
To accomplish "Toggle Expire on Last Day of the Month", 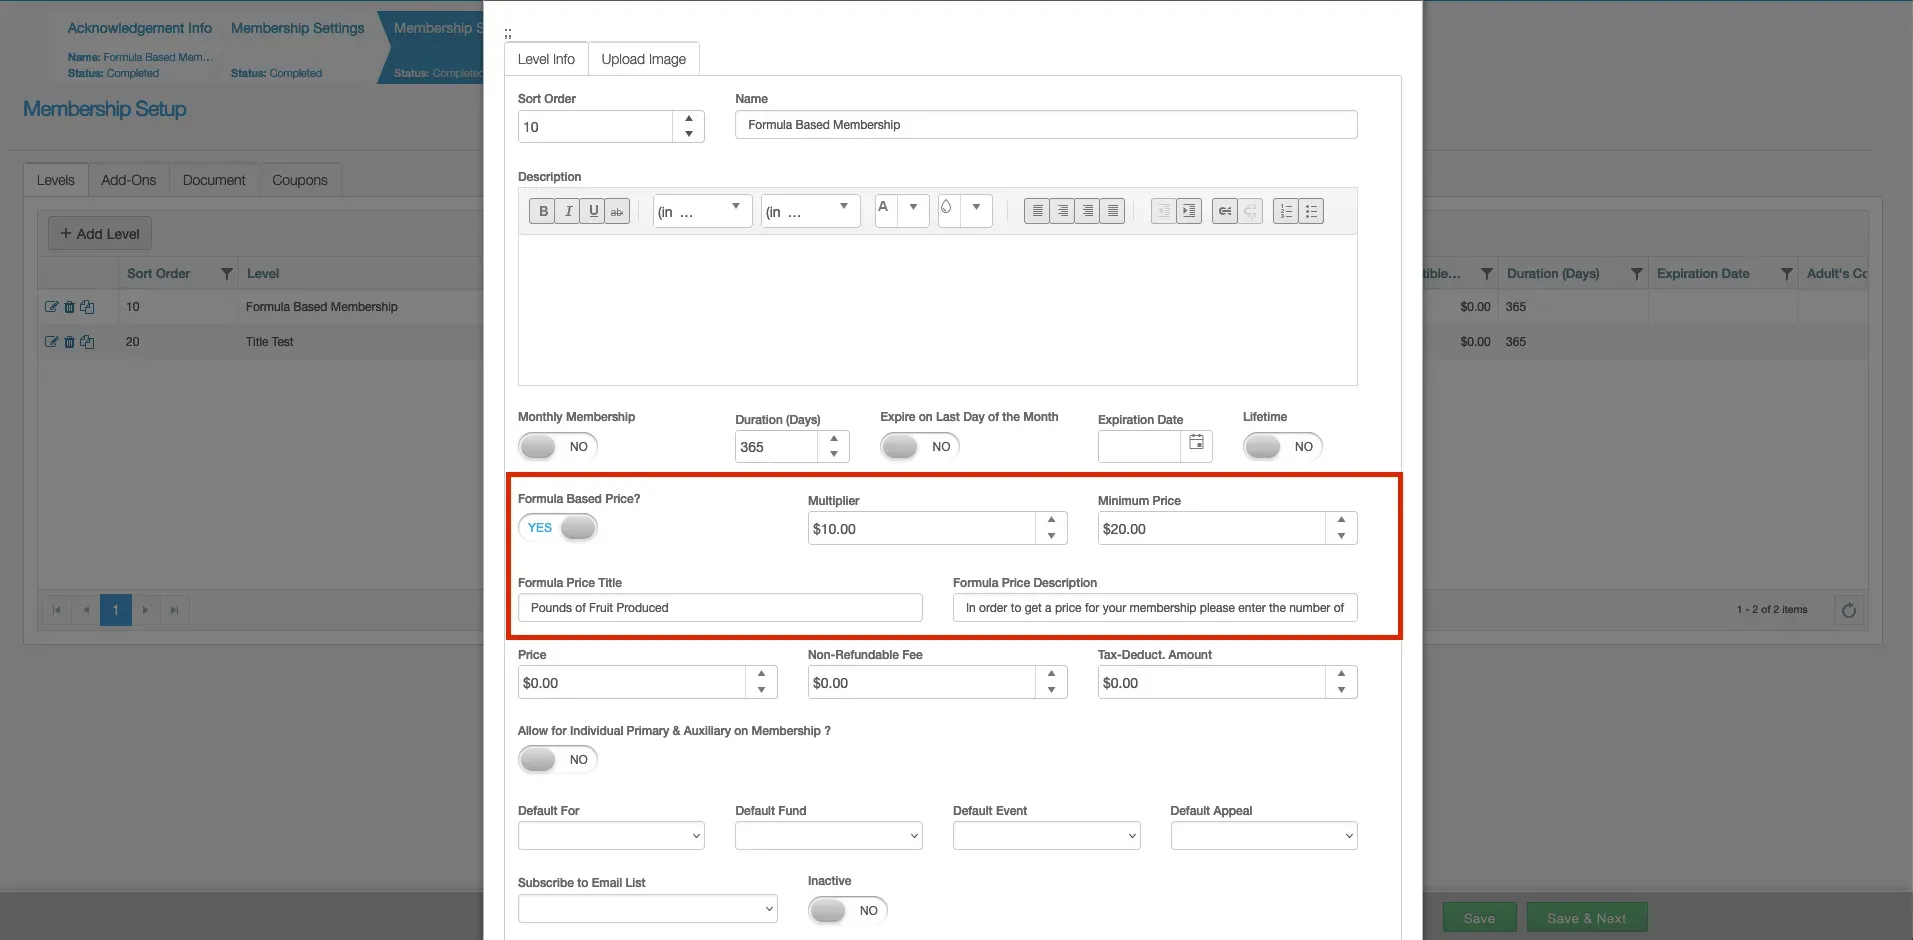I will tap(920, 447).
